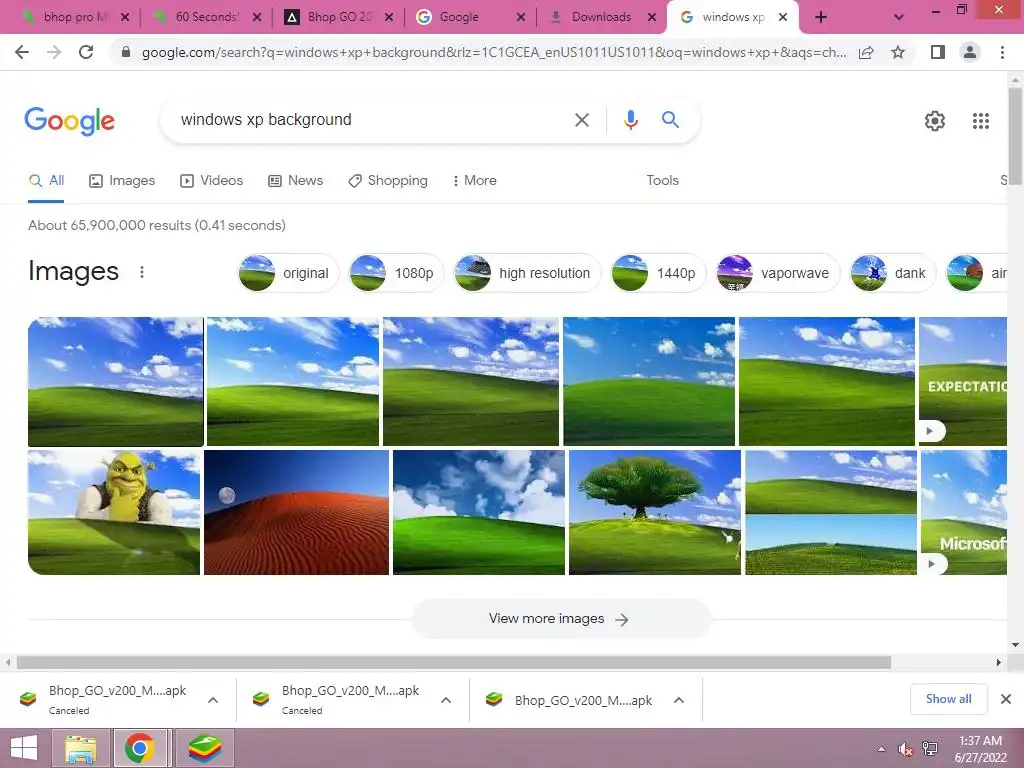1024x768 pixels.
Task: Select the All results tab
Action: pos(46,180)
